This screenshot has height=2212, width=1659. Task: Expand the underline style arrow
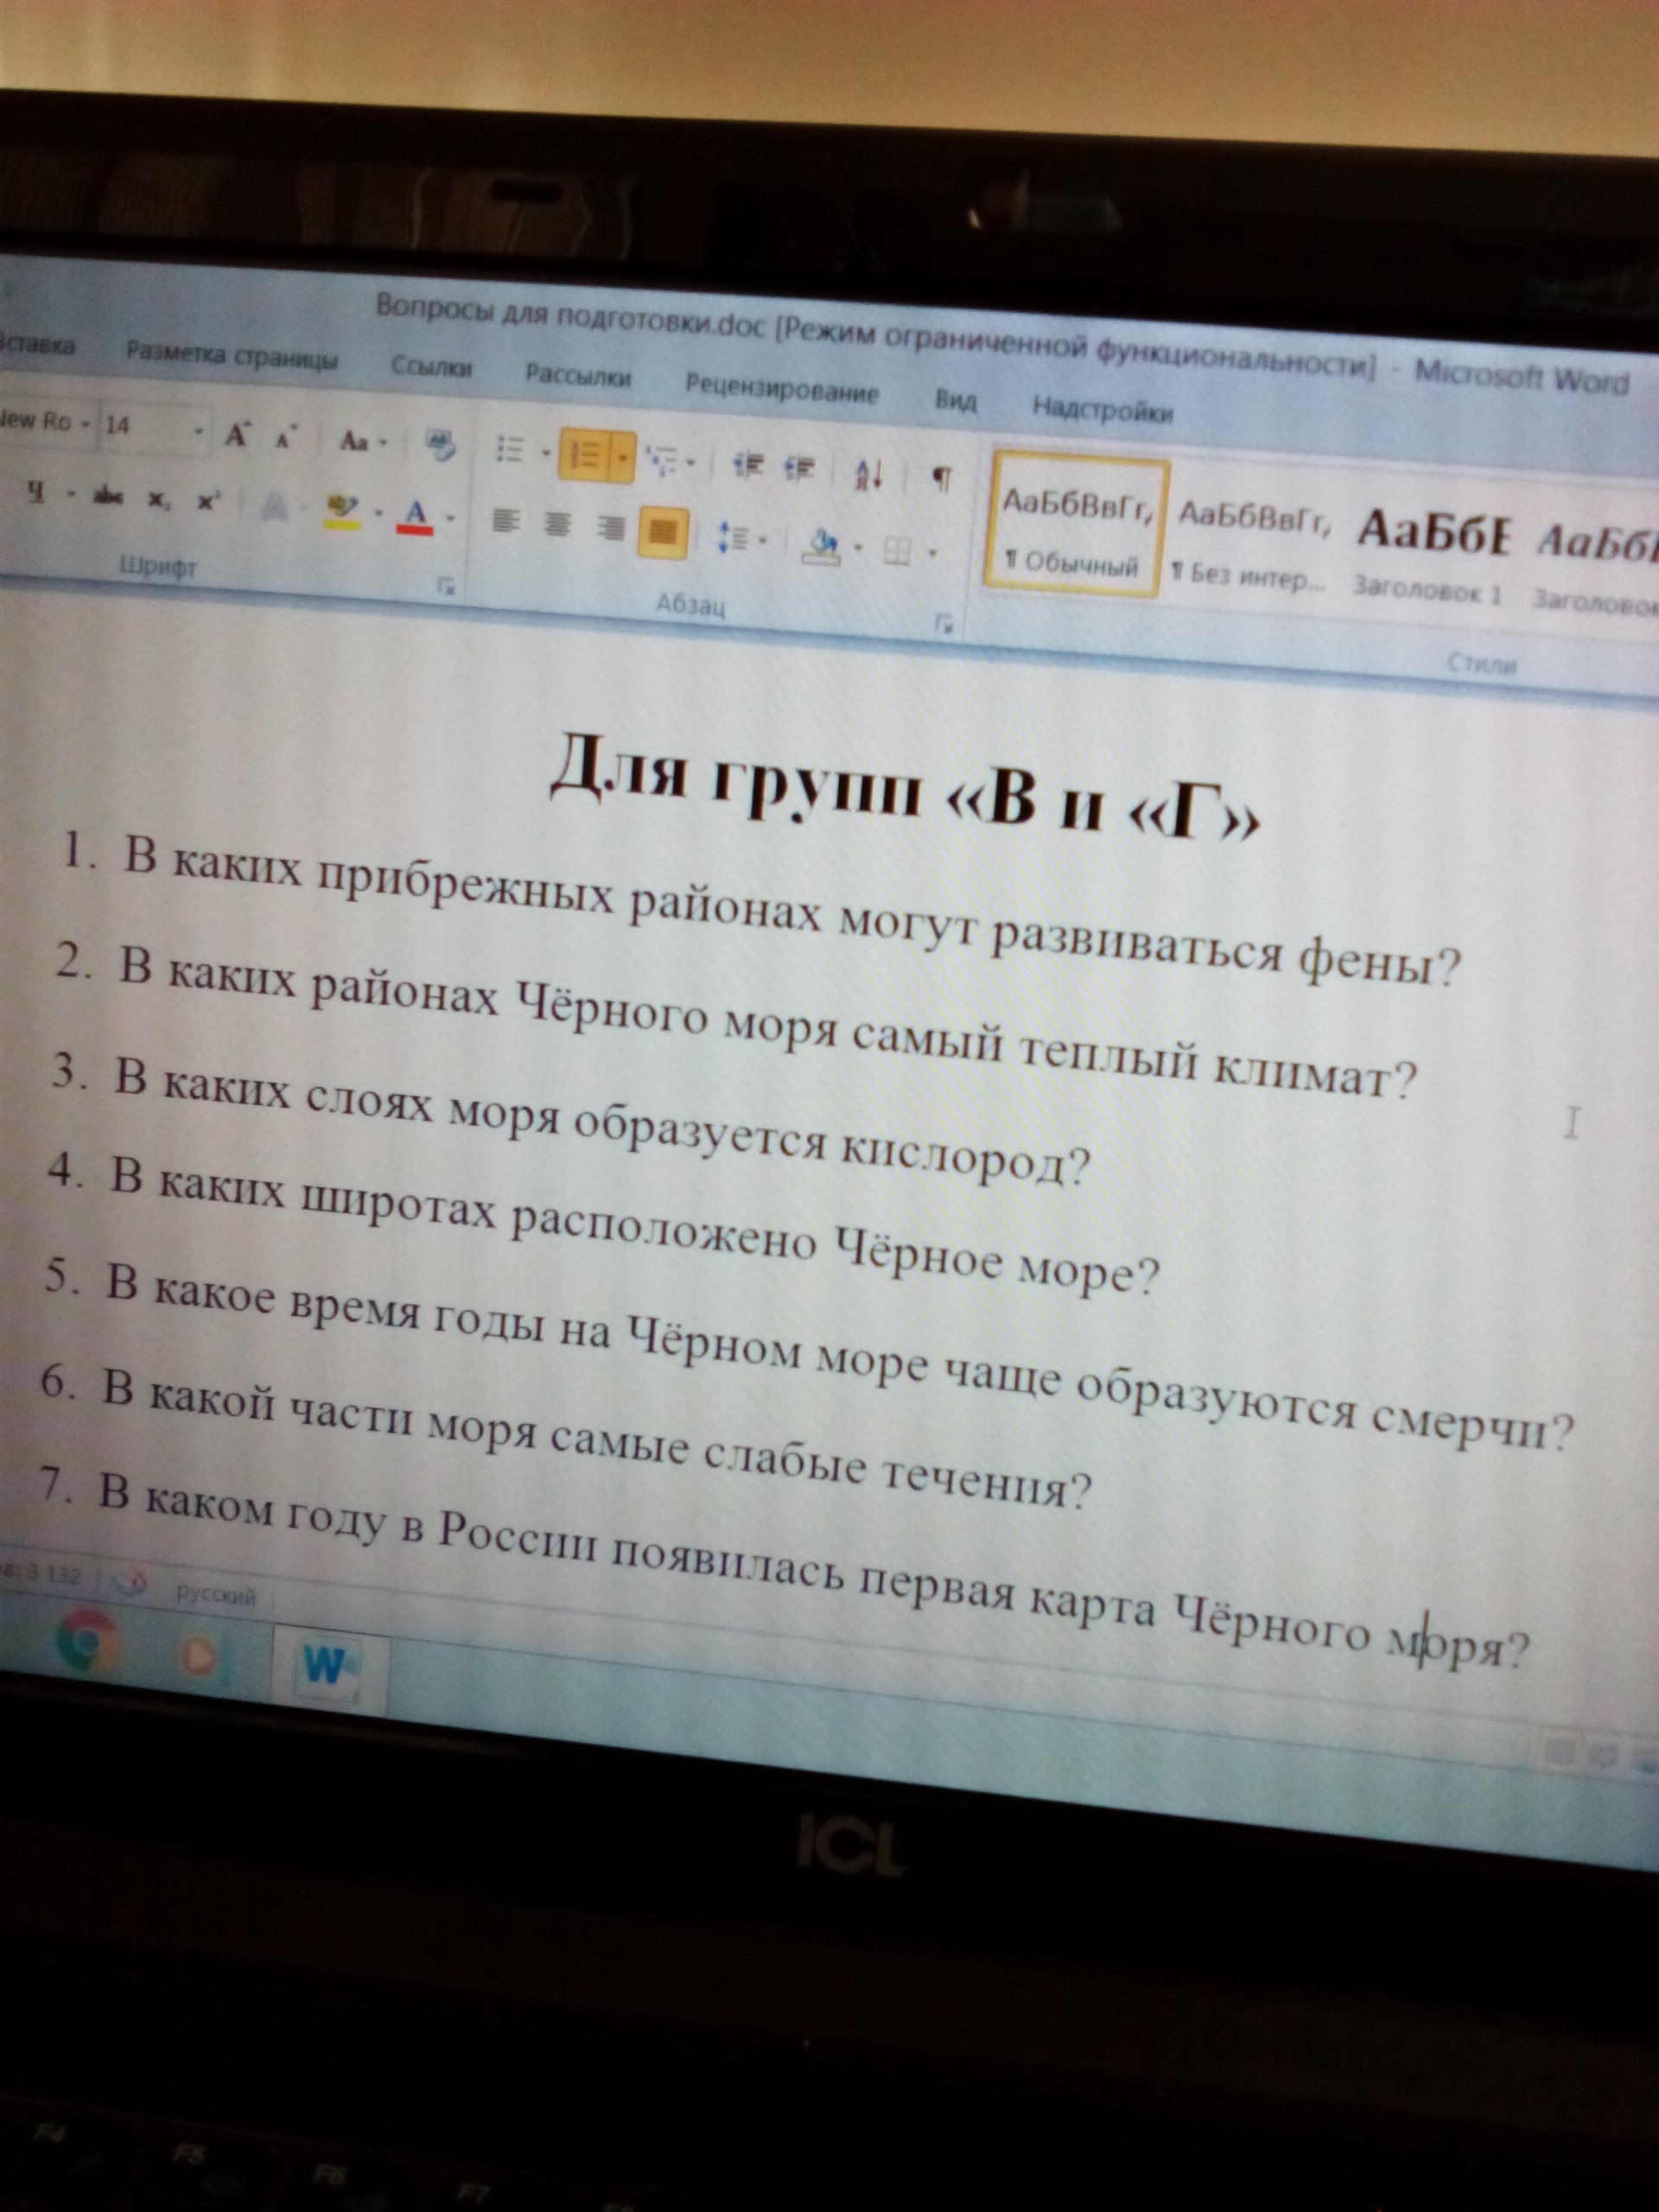[x=70, y=494]
